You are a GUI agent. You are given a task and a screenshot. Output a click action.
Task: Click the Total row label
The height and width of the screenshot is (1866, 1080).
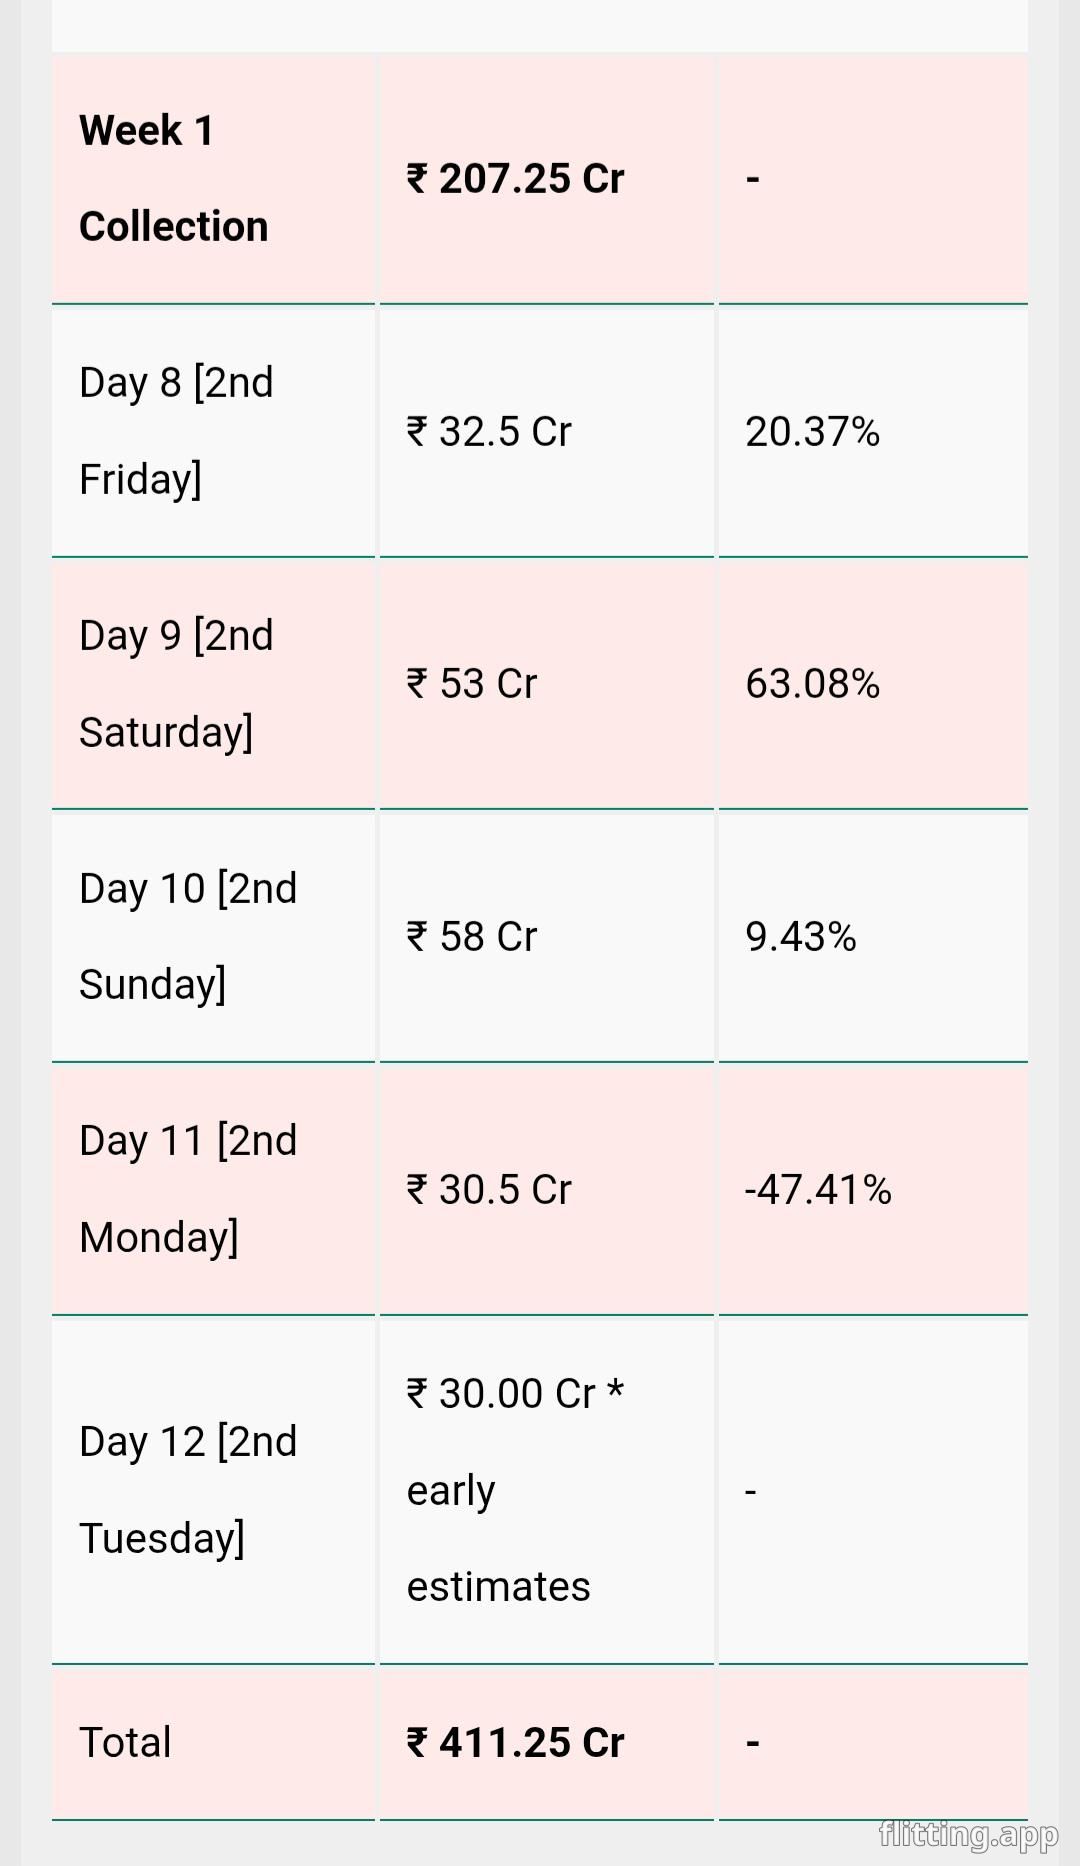coord(125,1743)
